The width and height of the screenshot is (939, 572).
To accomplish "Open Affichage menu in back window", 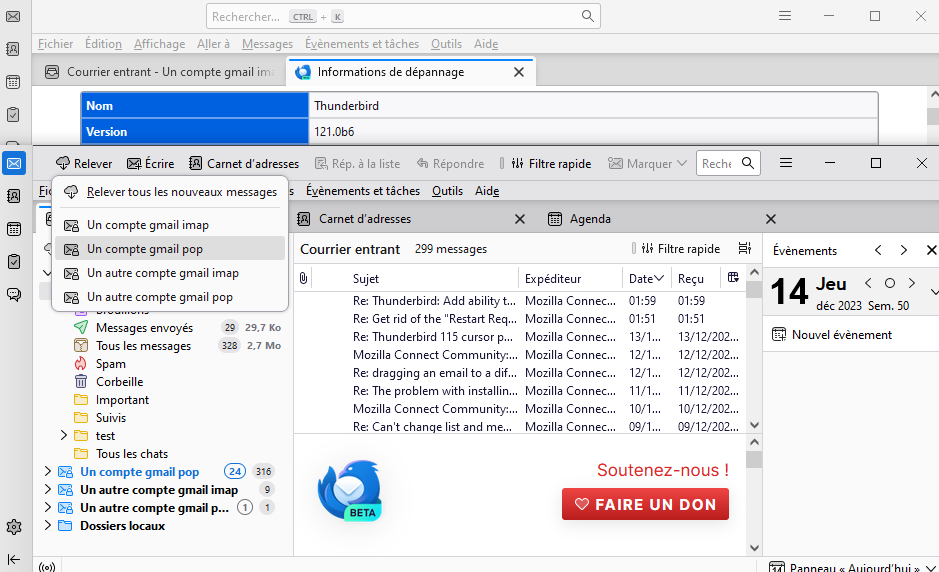I will point(159,44).
